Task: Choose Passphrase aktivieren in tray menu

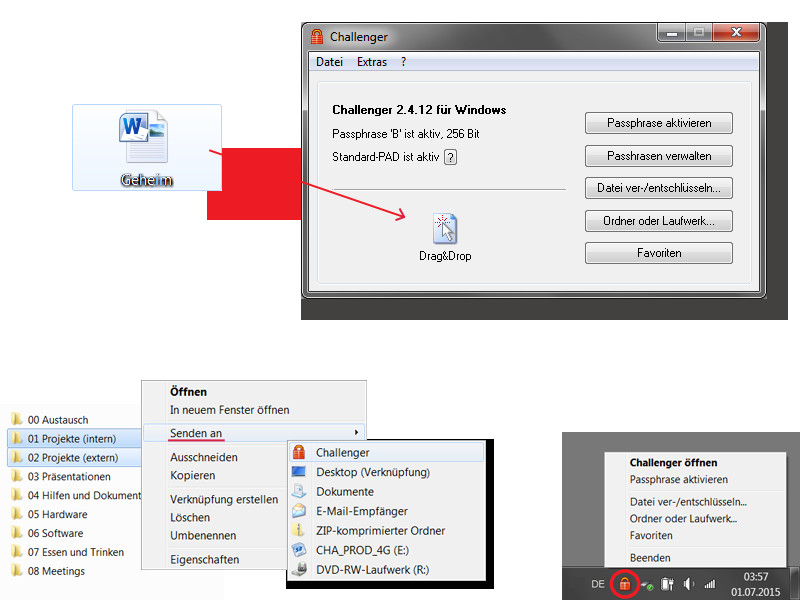Action: pos(679,480)
